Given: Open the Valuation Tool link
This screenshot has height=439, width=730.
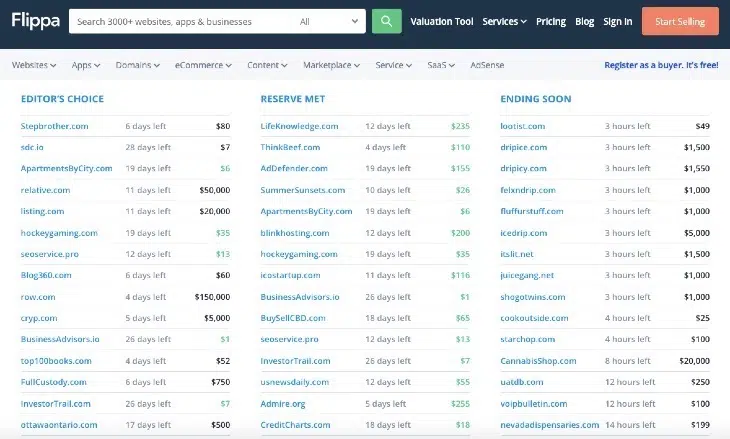Looking at the screenshot, I should click(x=442, y=21).
